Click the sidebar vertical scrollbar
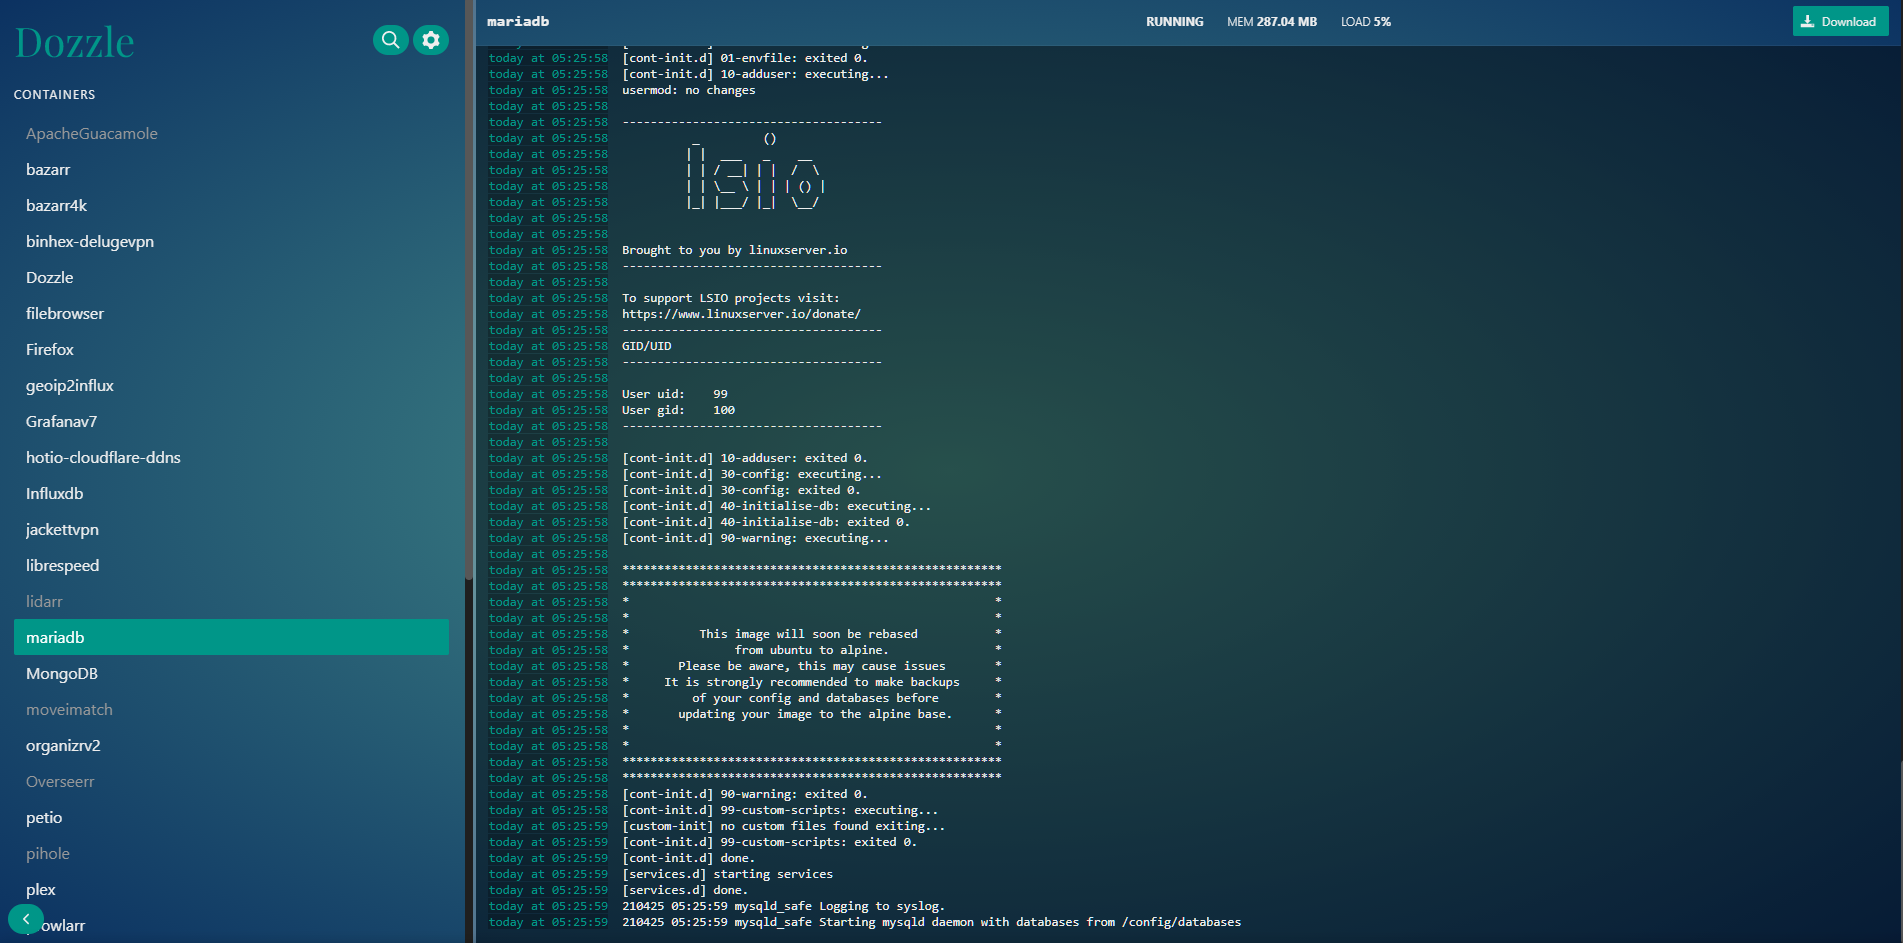Image resolution: width=1903 pixels, height=943 pixels. [x=468, y=300]
